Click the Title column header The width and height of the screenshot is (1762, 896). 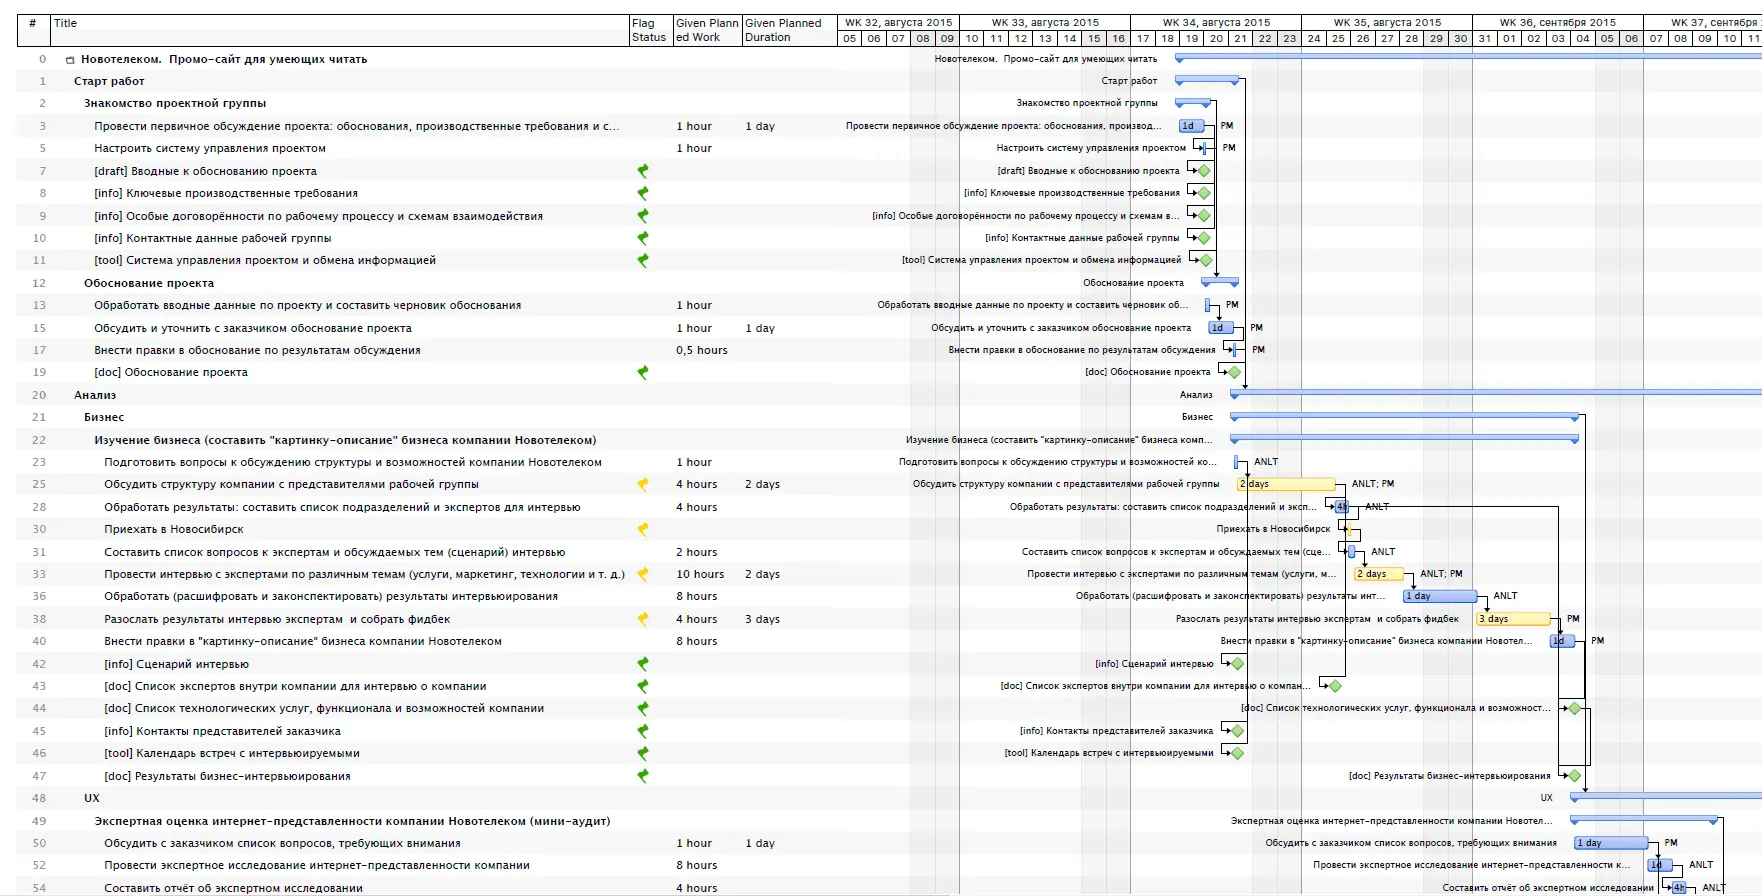point(338,30)
